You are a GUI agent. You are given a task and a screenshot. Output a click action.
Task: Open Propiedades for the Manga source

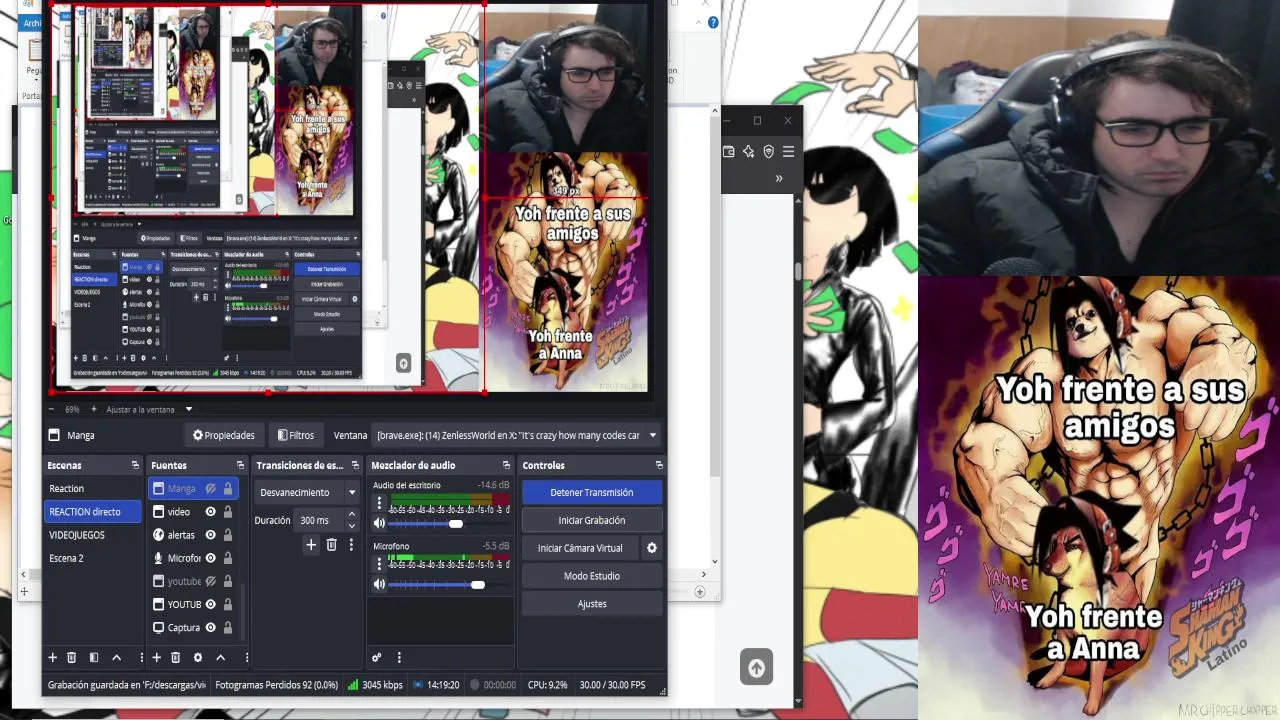[x=224, y=435]
